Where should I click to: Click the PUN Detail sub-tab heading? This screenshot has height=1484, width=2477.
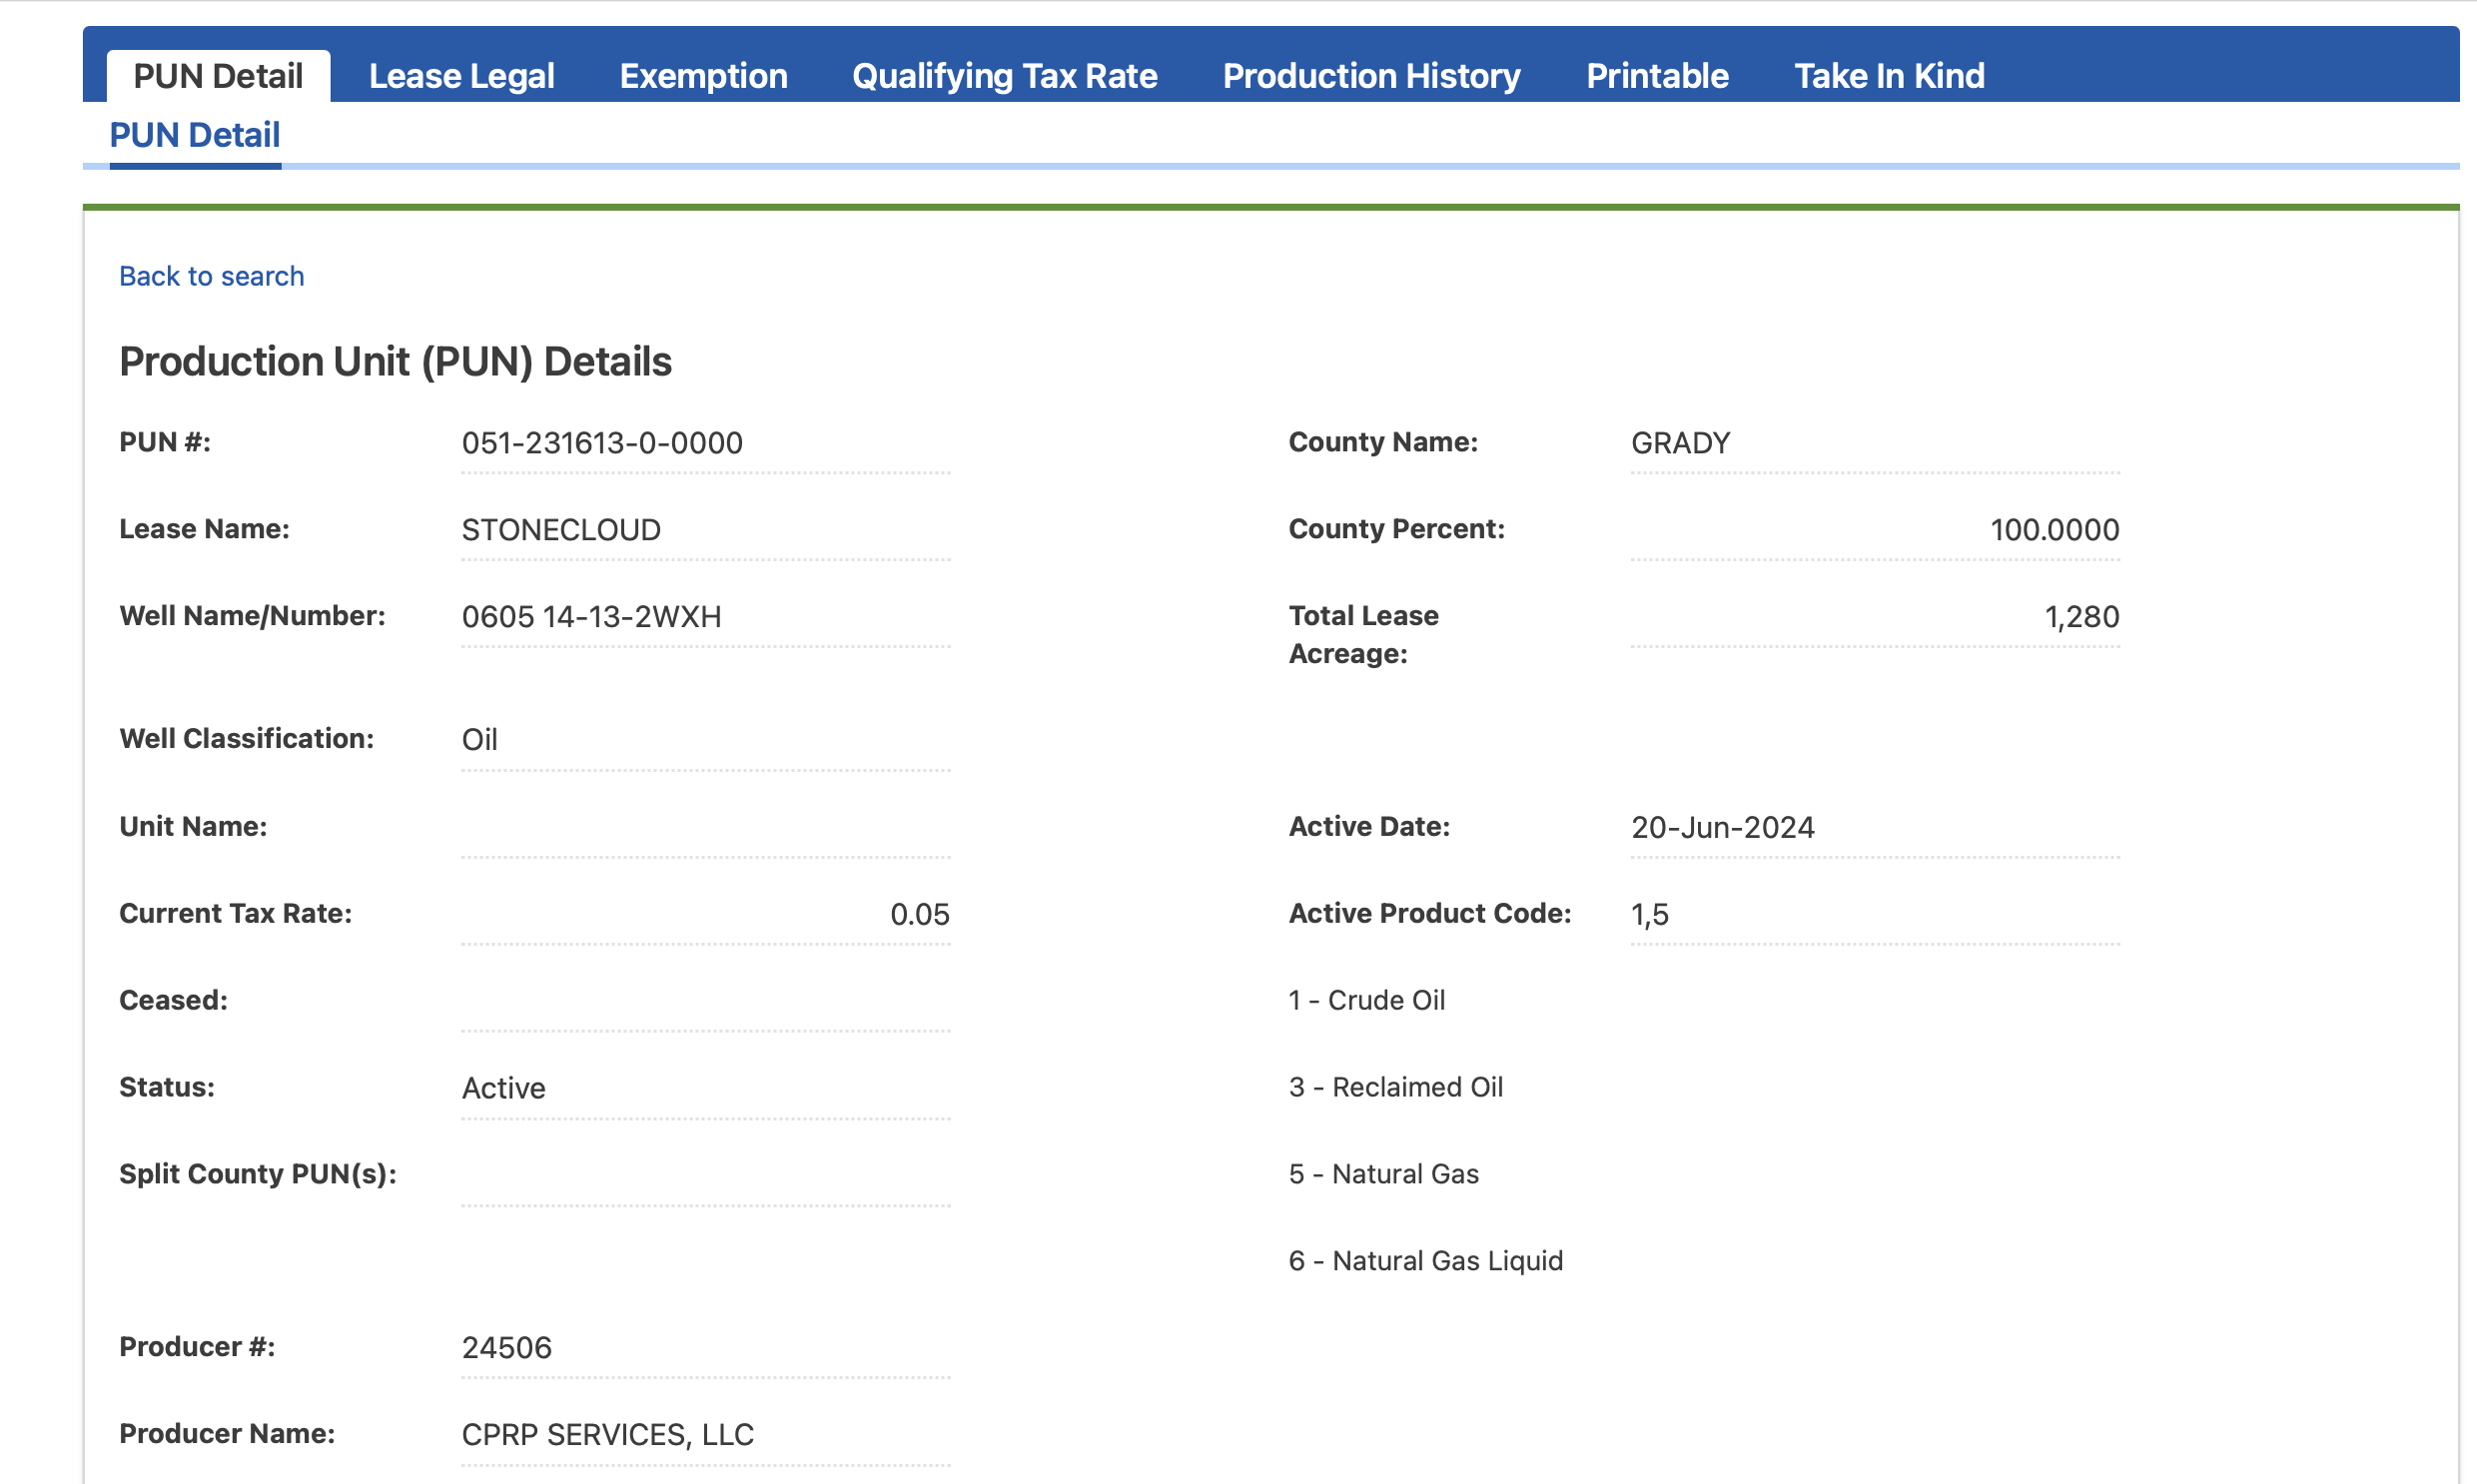tap(195, 135)
